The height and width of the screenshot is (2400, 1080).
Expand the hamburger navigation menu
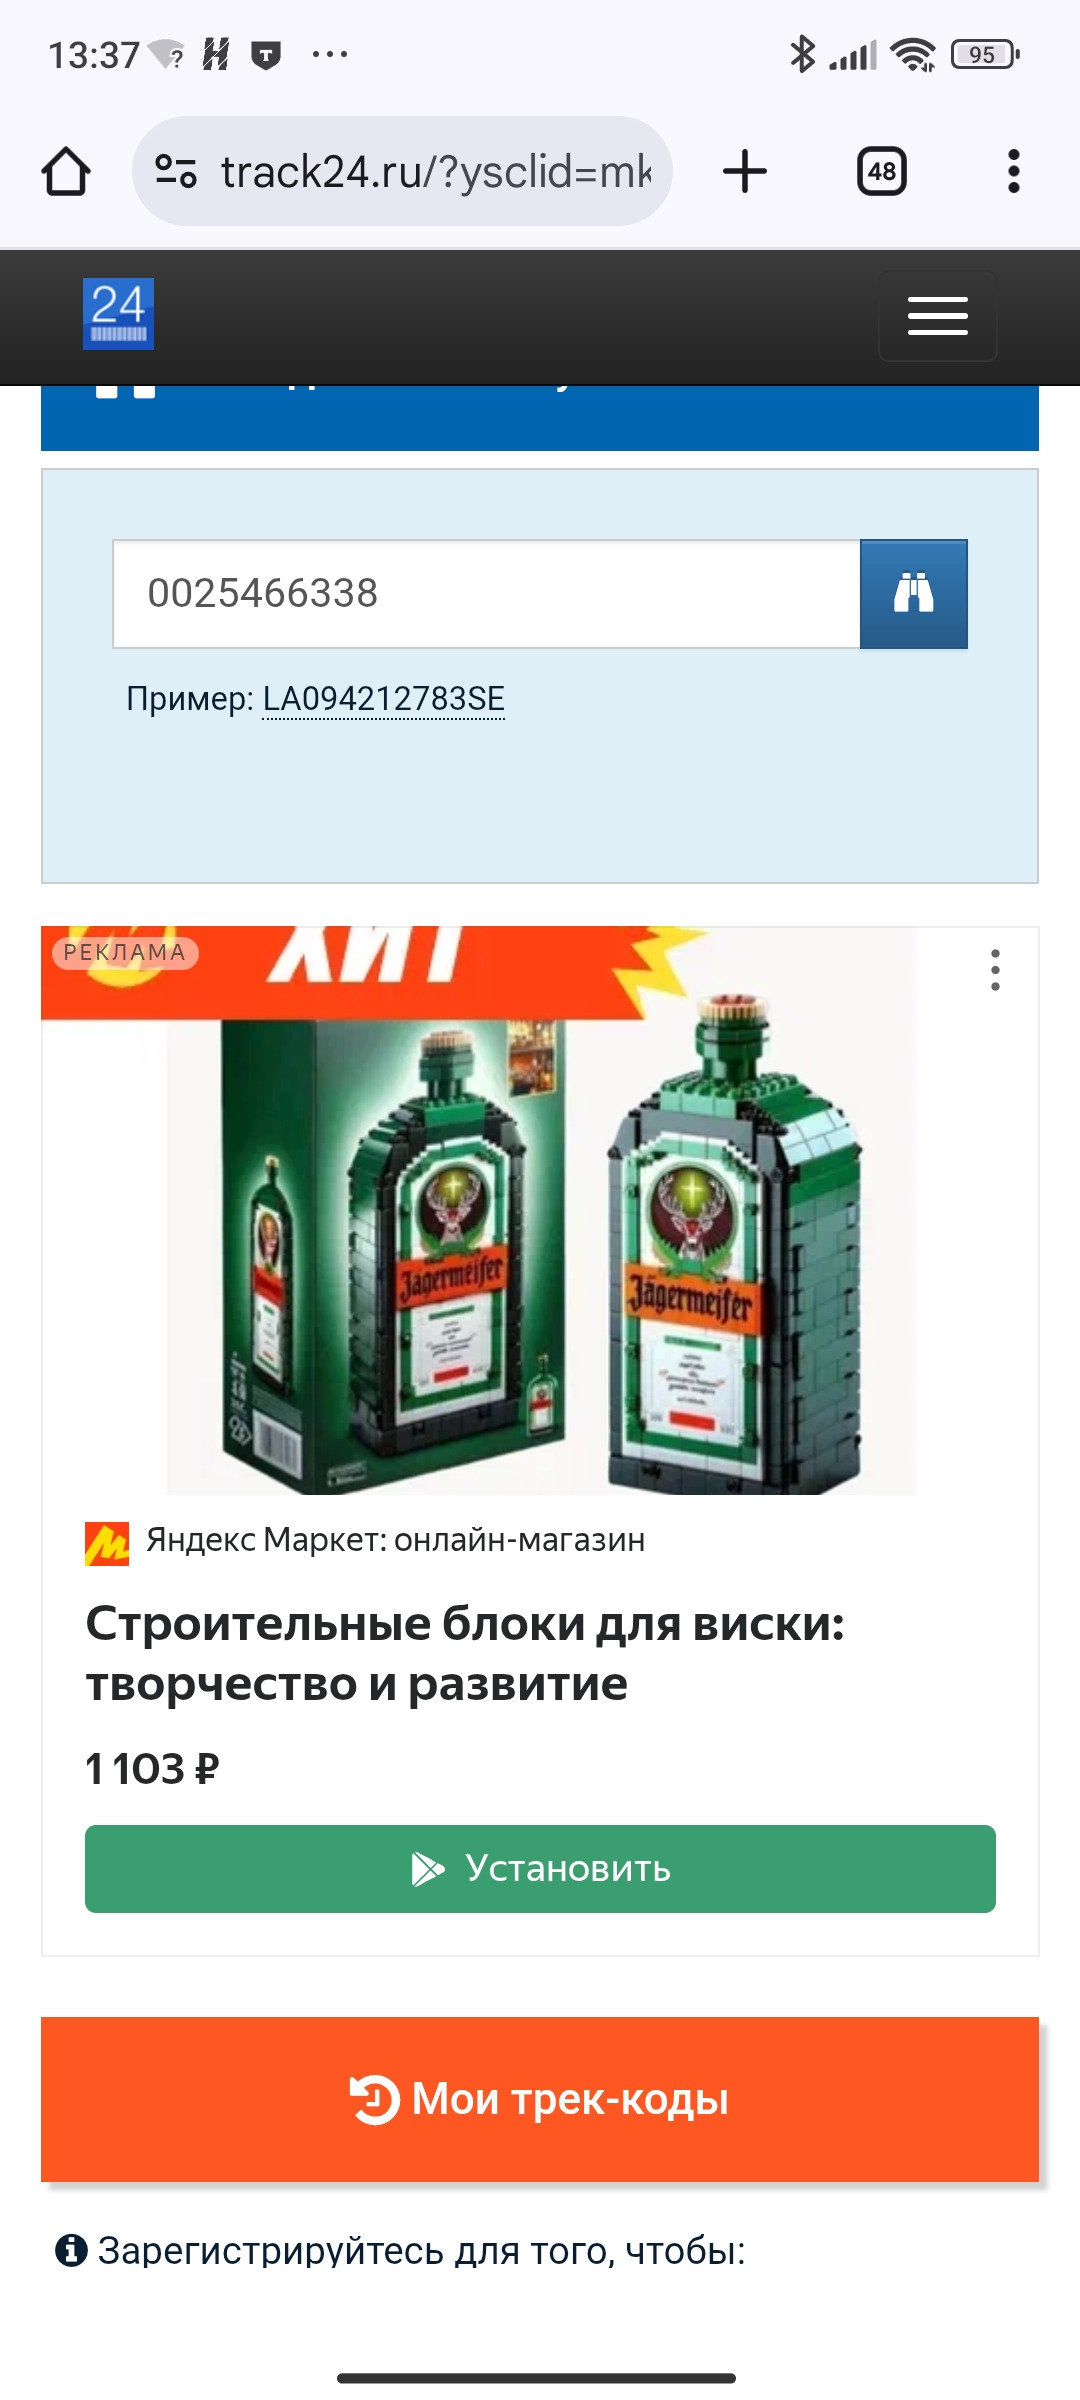coord(938,316)
